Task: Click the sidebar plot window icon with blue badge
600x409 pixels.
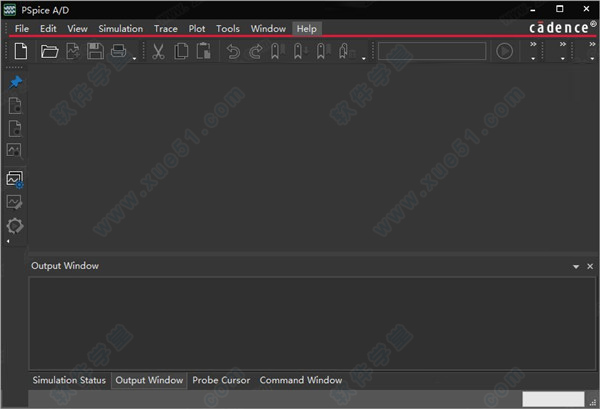Action: click(x=15, y=179)
